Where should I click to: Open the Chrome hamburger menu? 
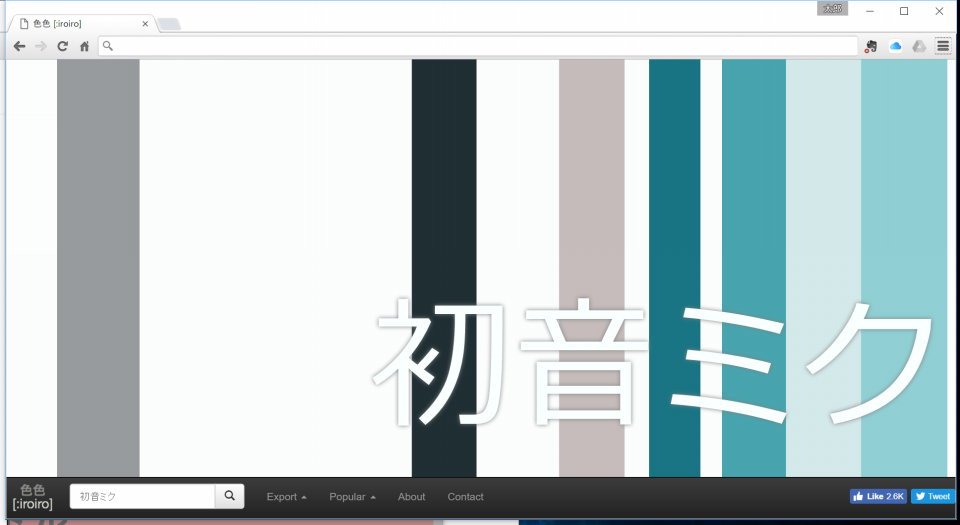click(x=943, y=46)
